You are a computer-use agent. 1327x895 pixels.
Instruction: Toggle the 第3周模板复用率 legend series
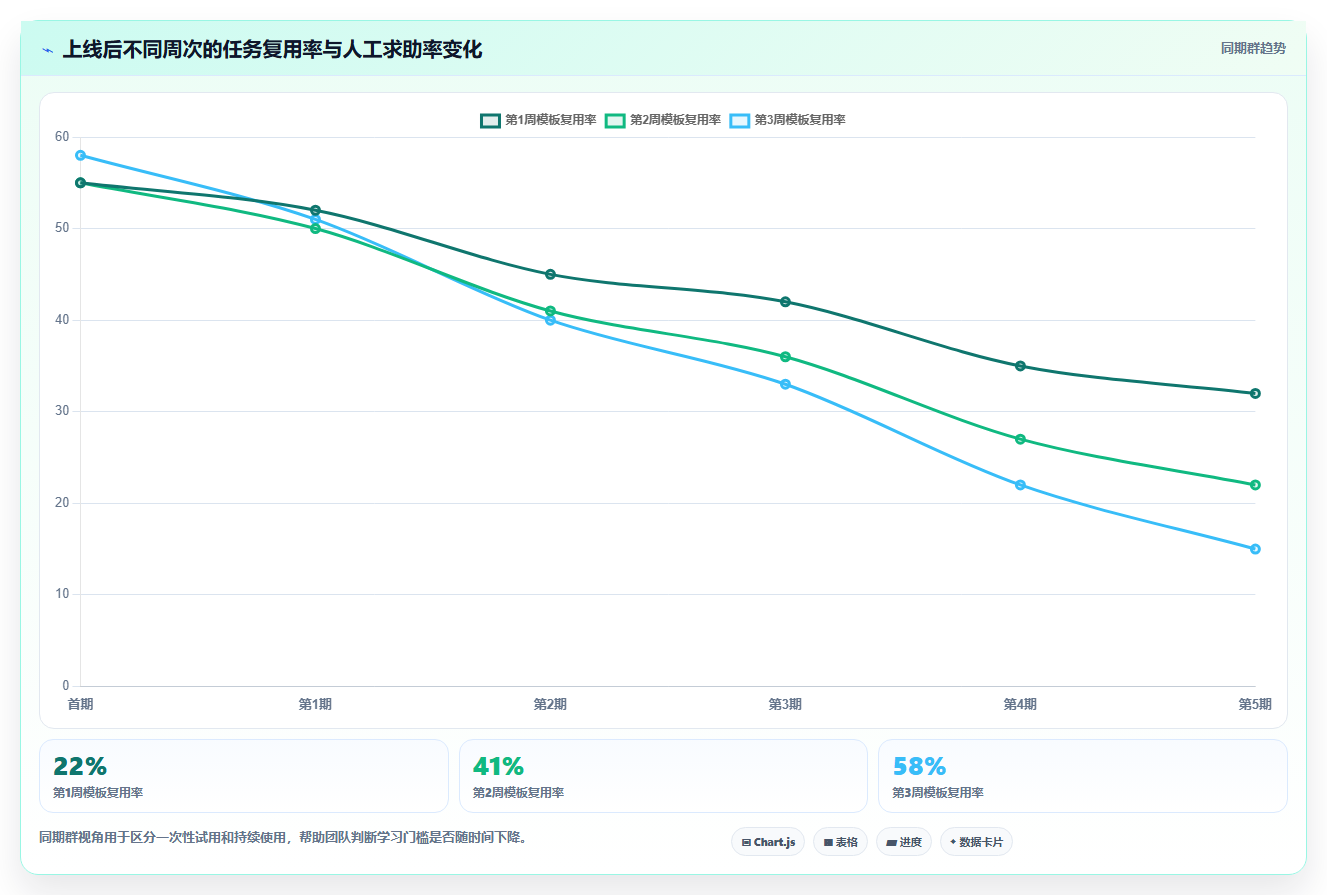[x=787, y=120]
